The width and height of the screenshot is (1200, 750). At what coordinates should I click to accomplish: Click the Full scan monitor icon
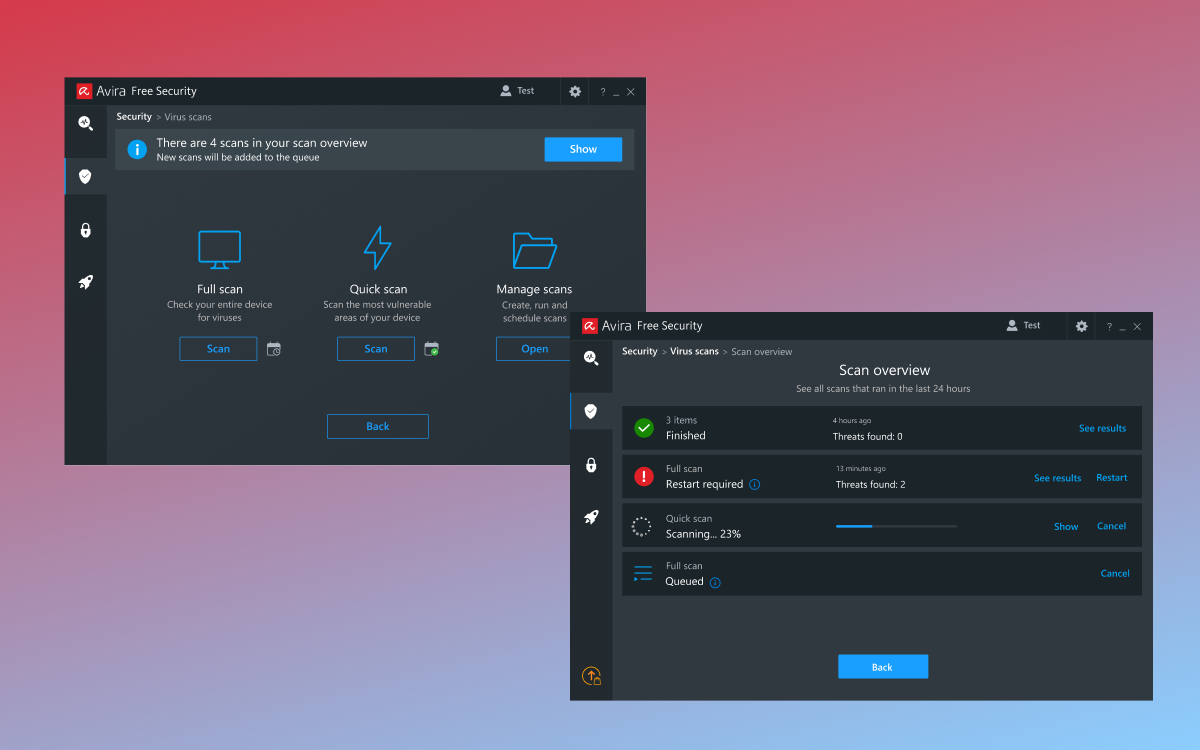click(219, 250)
